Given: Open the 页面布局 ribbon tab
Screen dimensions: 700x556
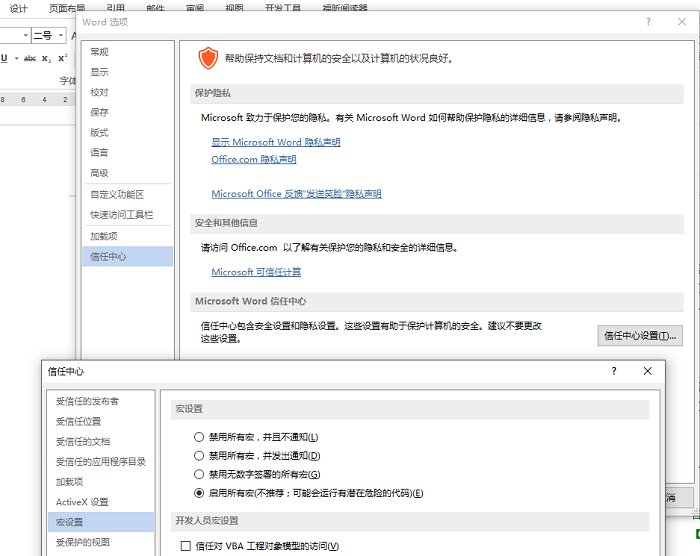Looking at the screenshot, I should coord(67,8).
